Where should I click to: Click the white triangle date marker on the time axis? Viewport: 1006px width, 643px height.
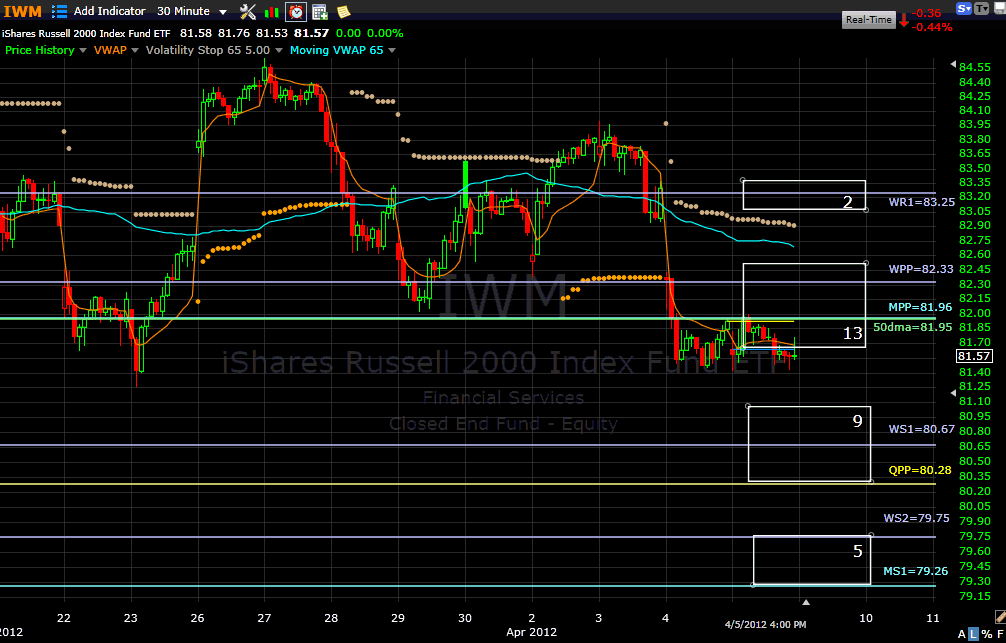pyautogui.click(x=806, y=602)
